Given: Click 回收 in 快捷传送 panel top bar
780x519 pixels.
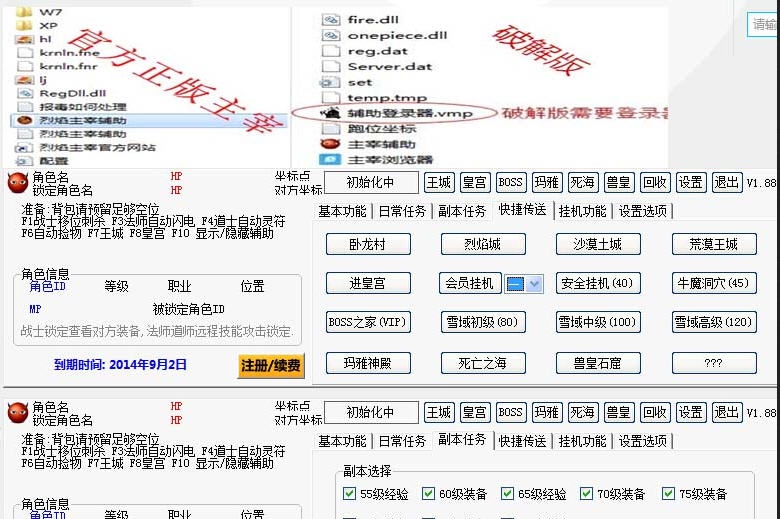Looking at the screenshot, I should [x=655, y=183].
